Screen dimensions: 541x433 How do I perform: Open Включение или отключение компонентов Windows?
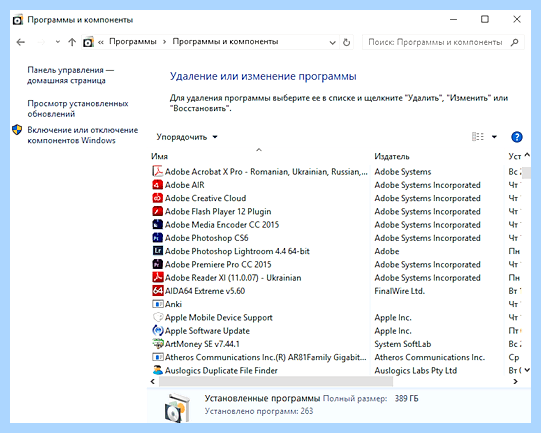82,135
